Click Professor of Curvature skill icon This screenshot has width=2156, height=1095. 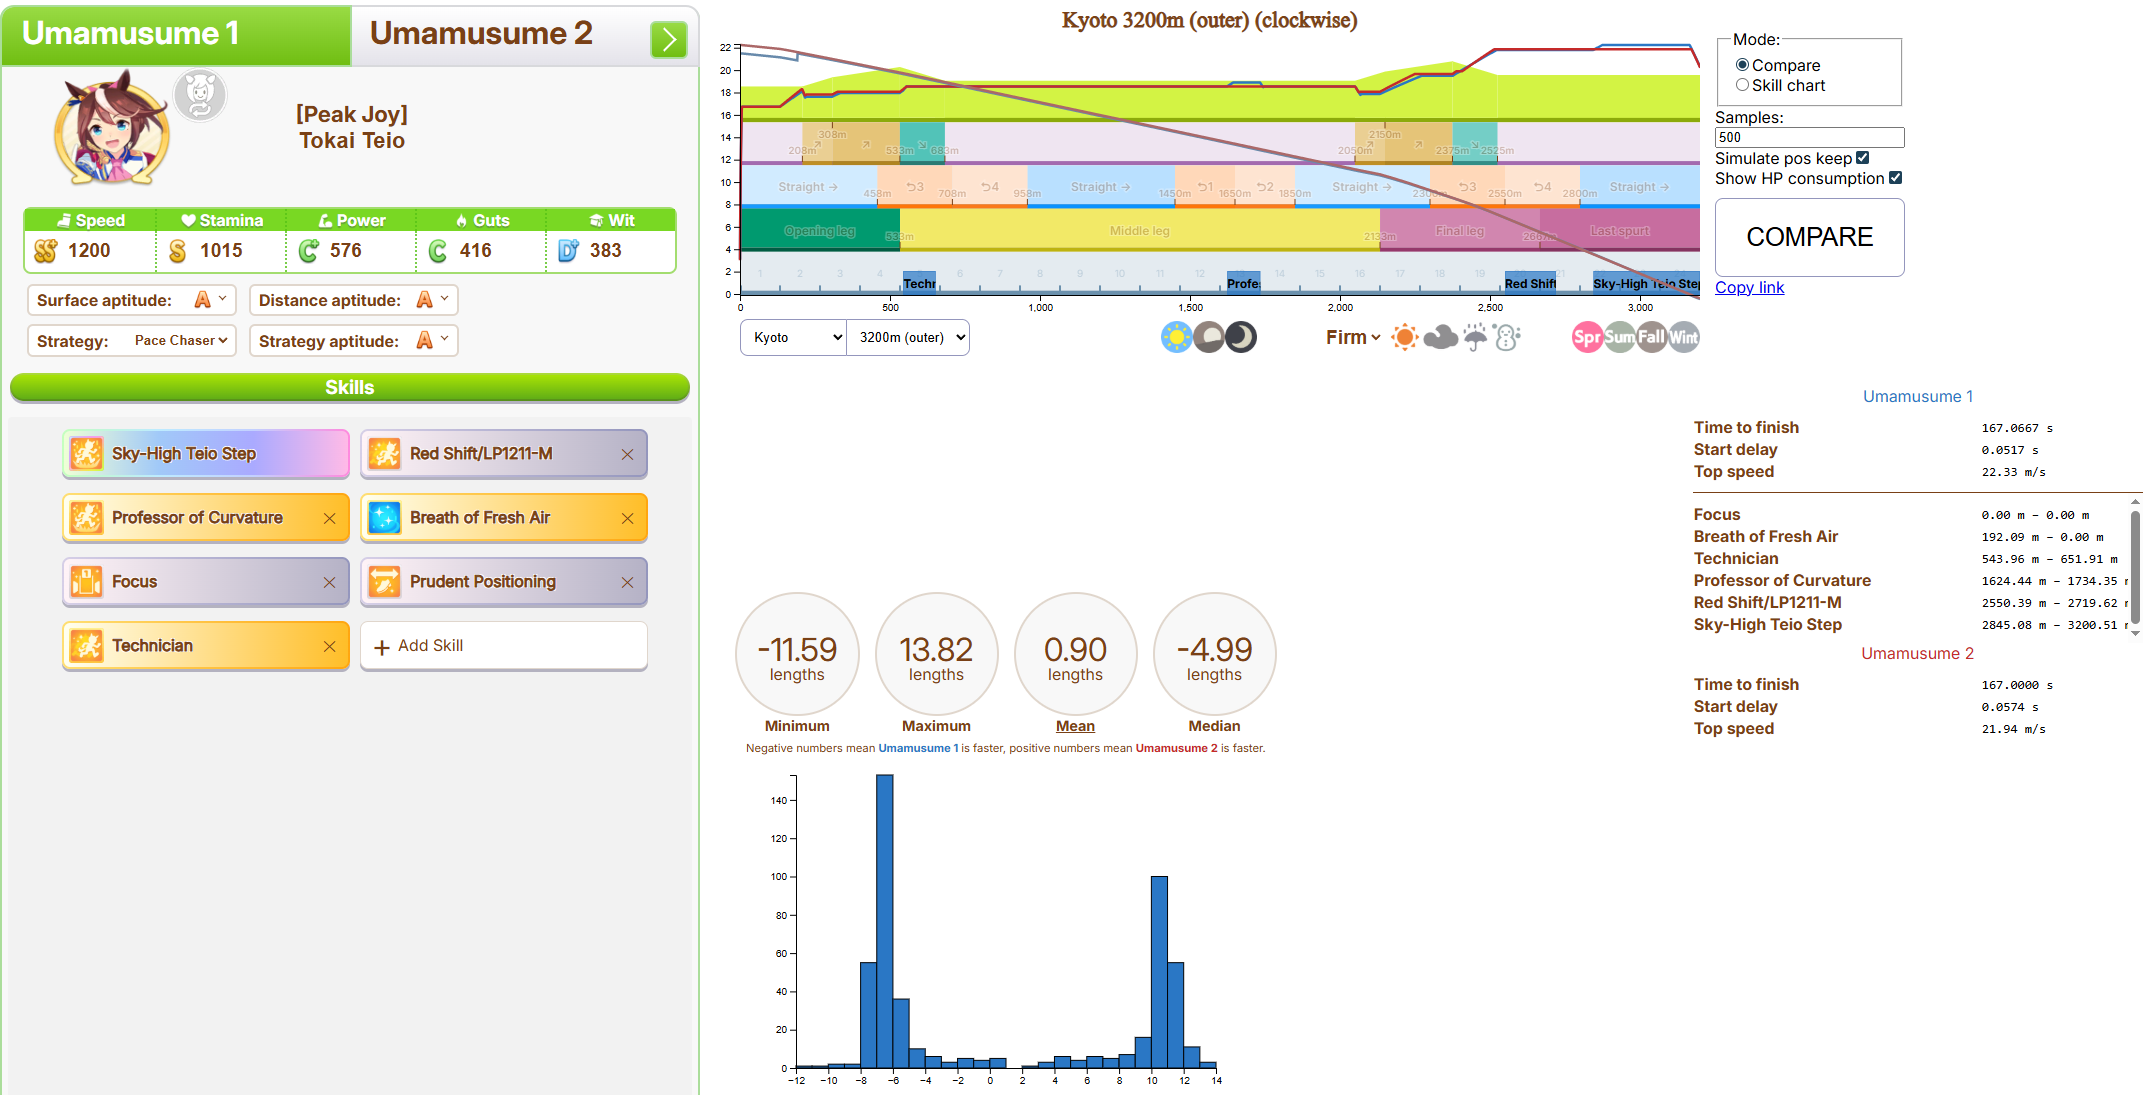86,518
